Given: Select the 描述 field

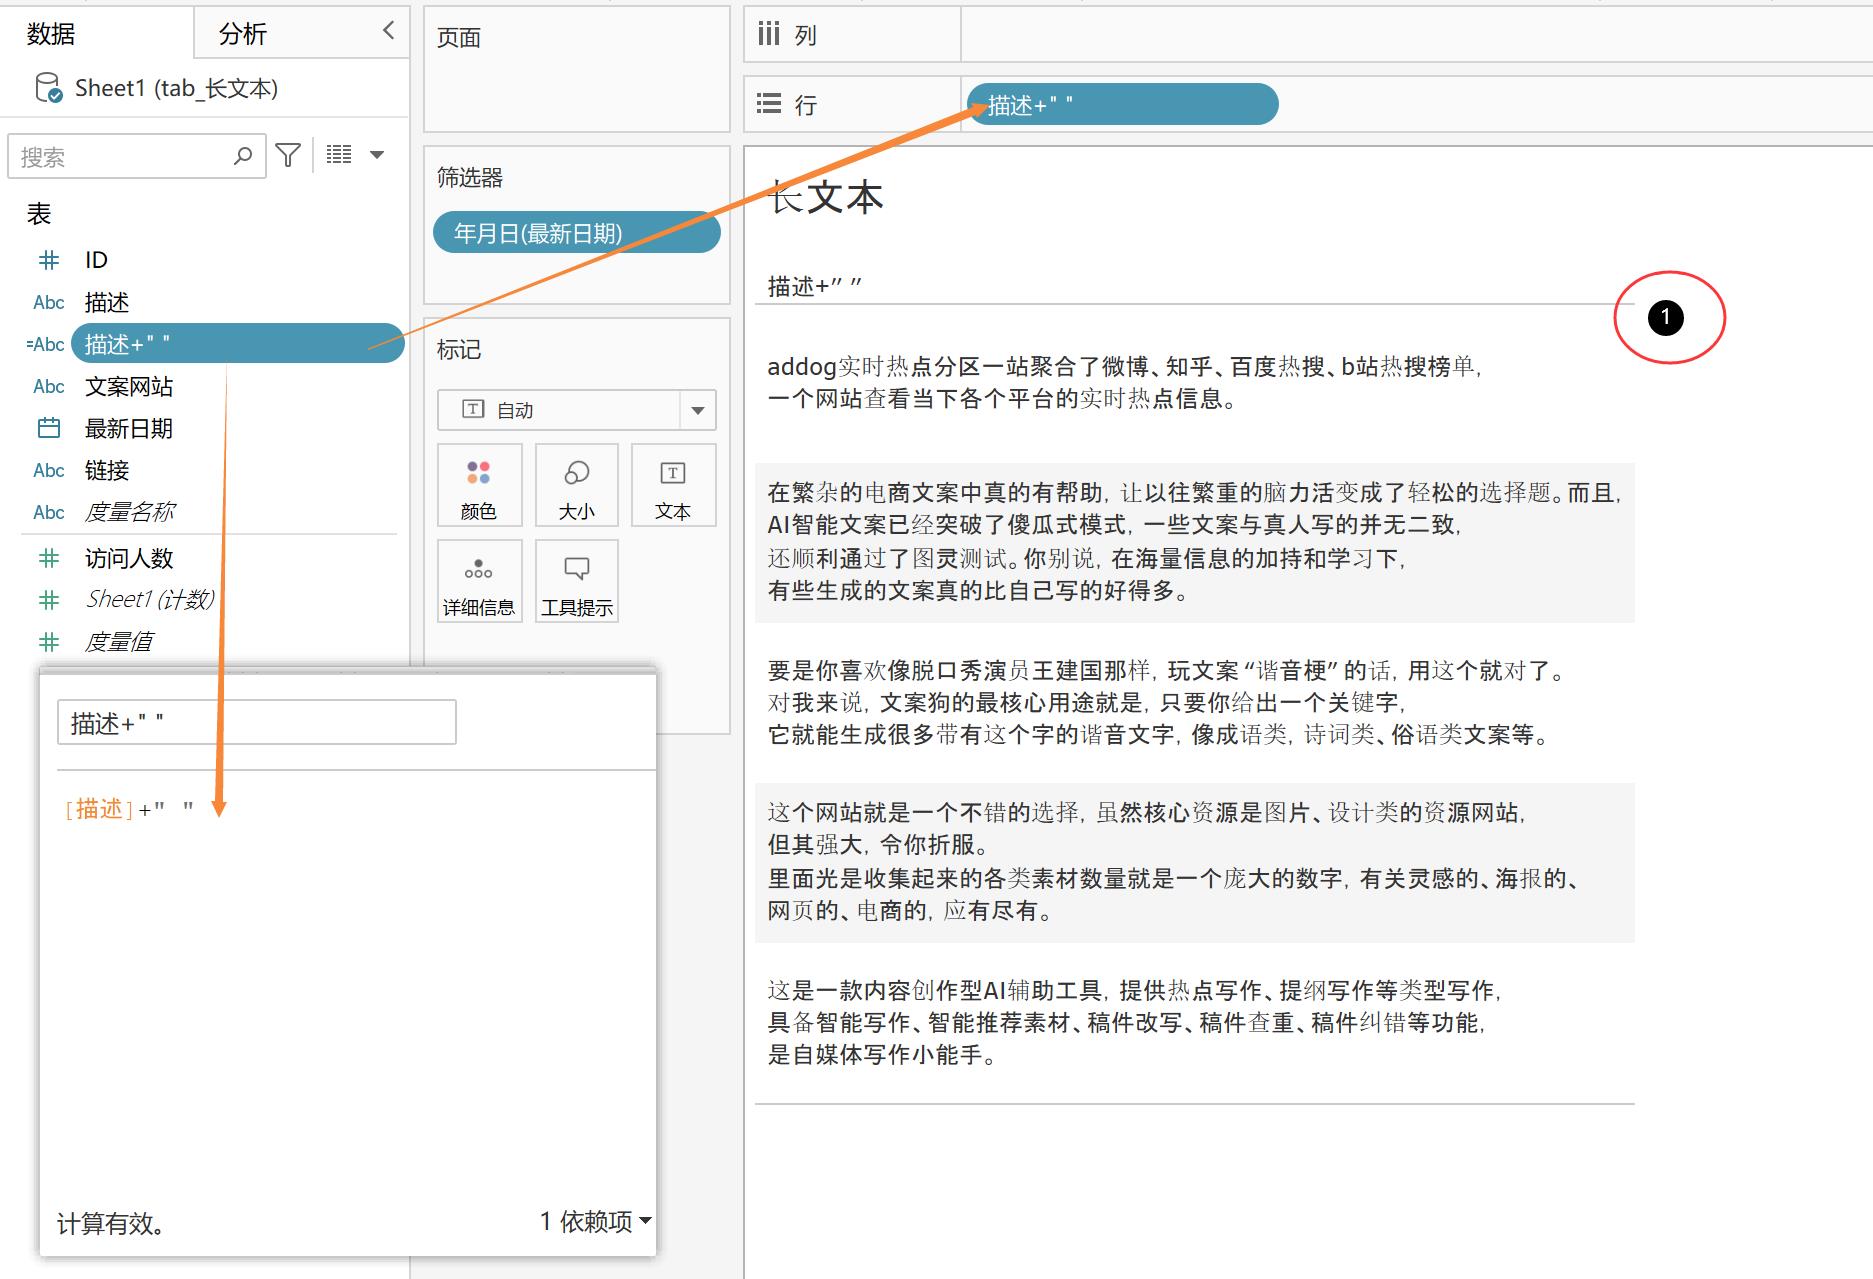Looking at the screenshot, I should [x=107, y=302].
